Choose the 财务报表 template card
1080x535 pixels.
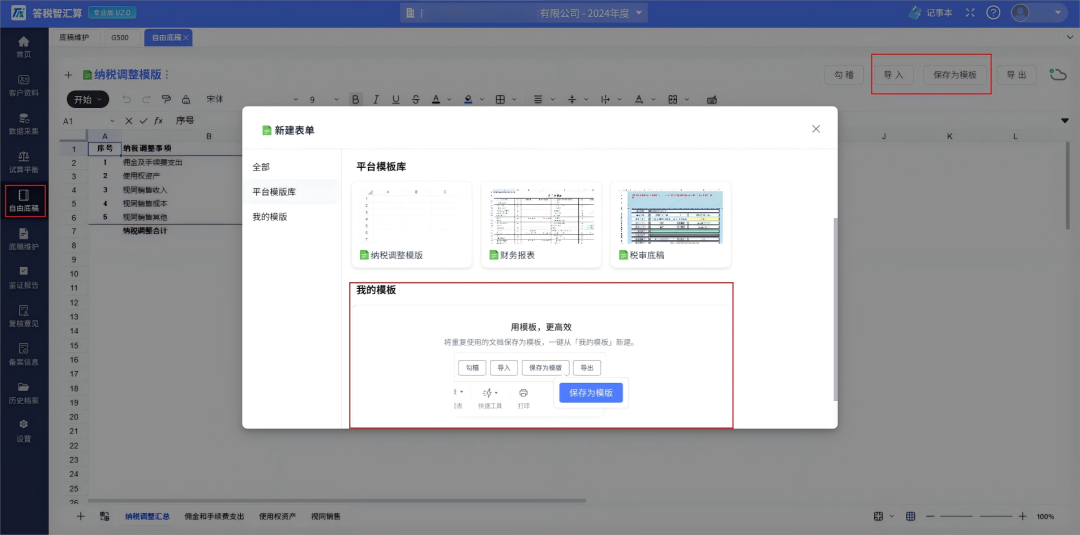541,224
